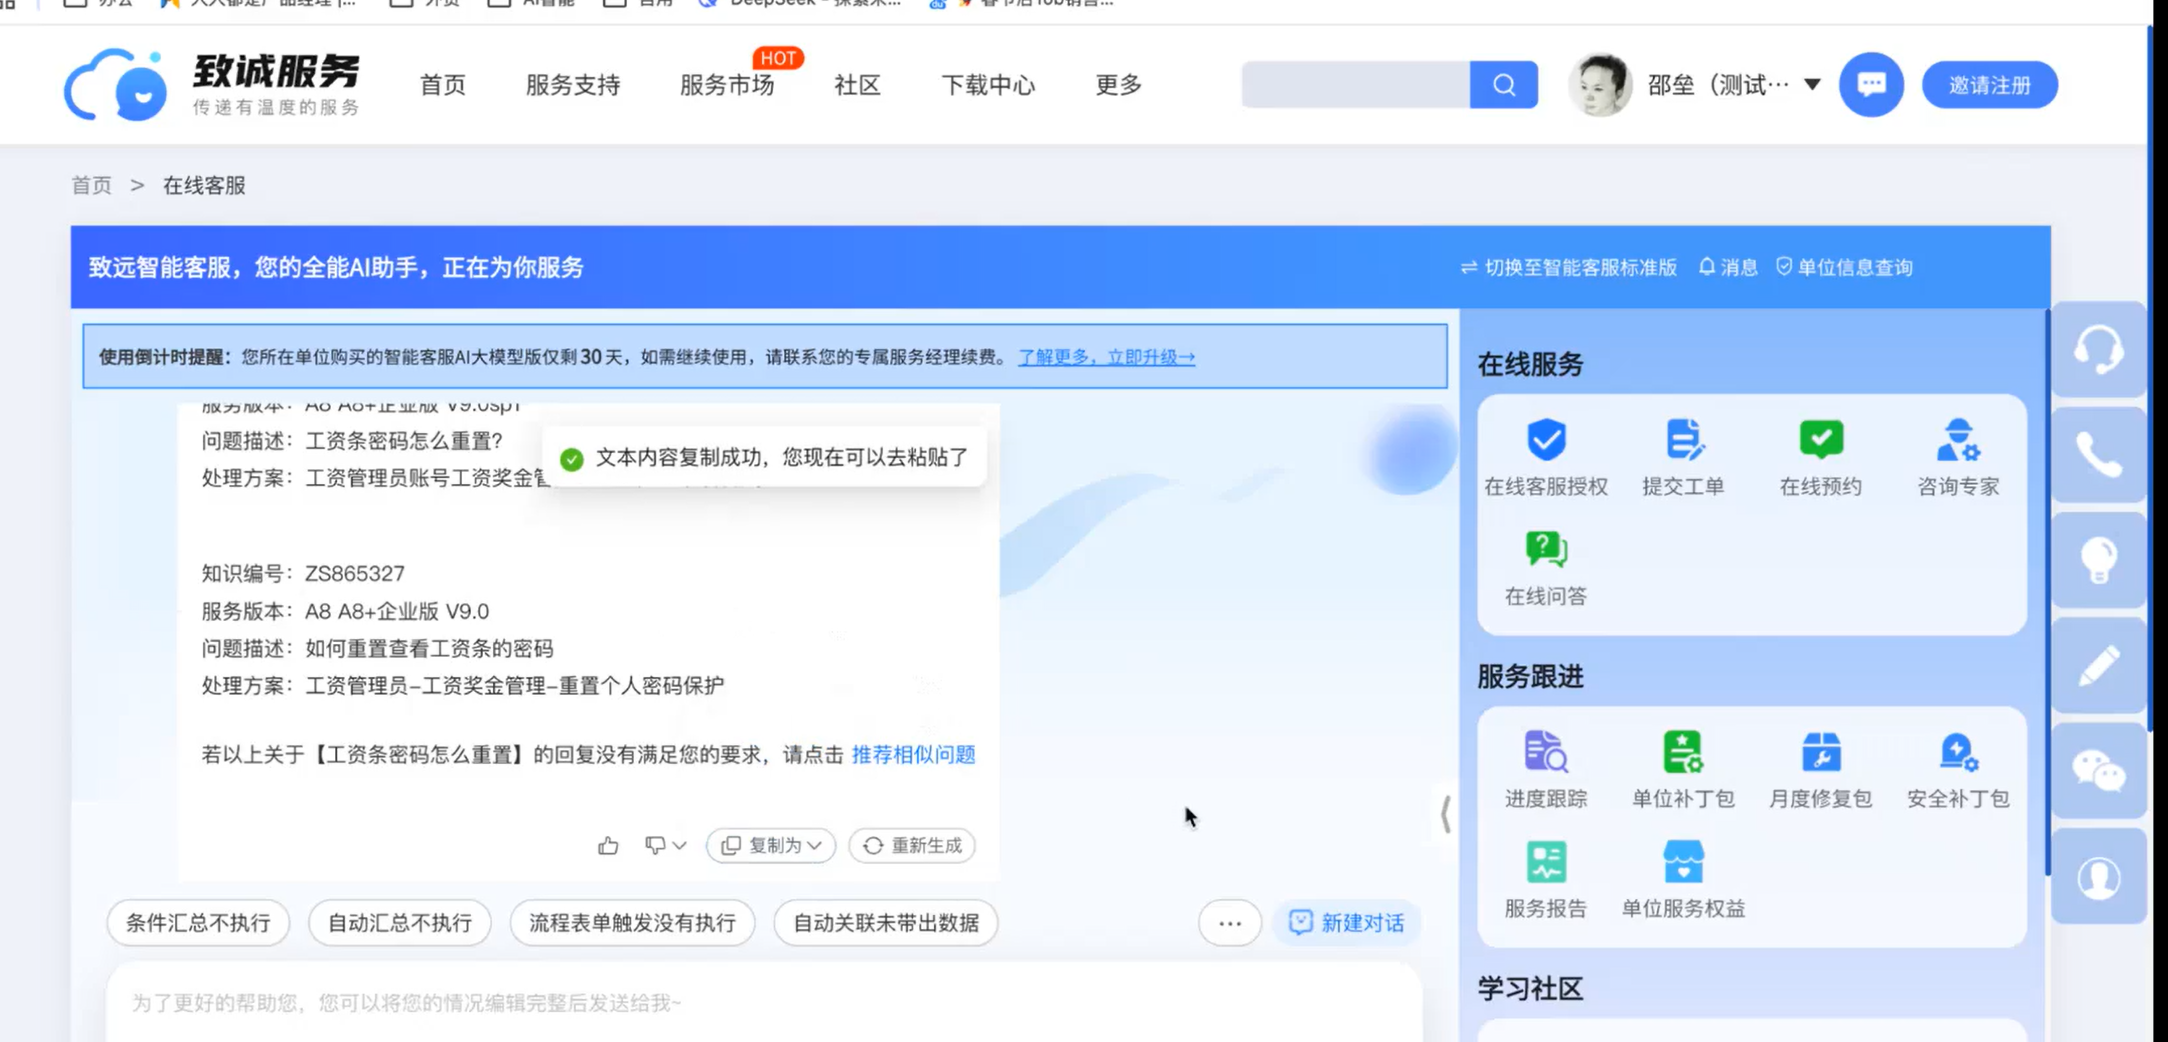
Task: Go to 下载中心 in navigation
Action: (988, 85)
